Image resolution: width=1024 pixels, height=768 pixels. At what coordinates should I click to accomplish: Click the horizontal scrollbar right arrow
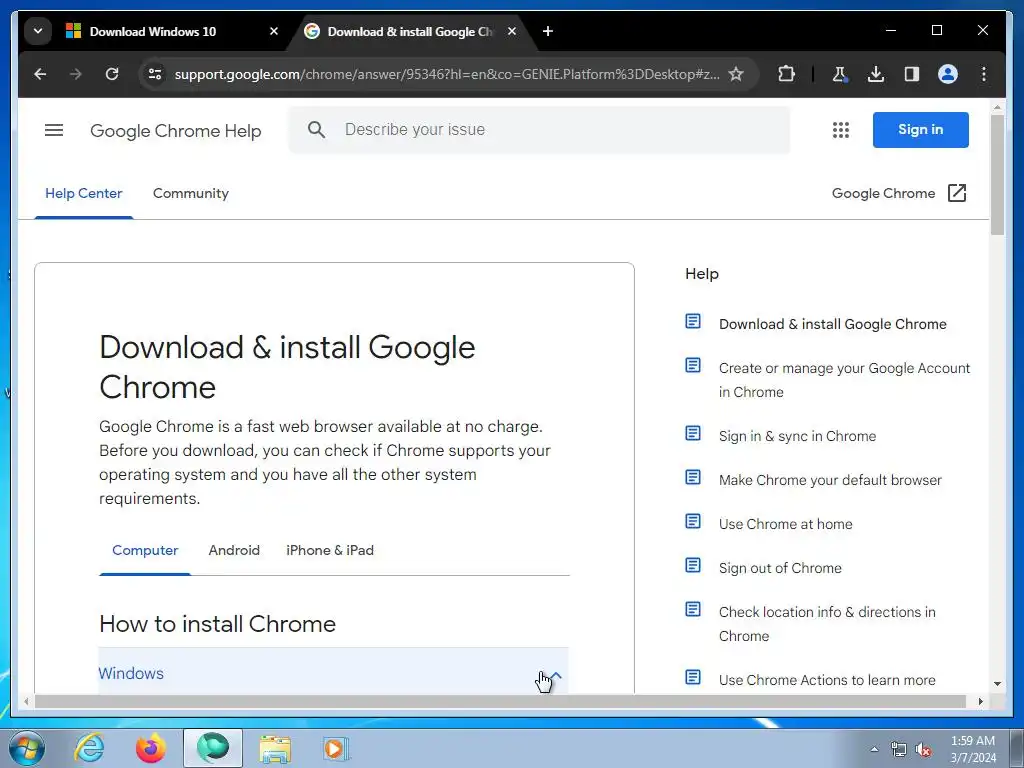tap(980, 701)
